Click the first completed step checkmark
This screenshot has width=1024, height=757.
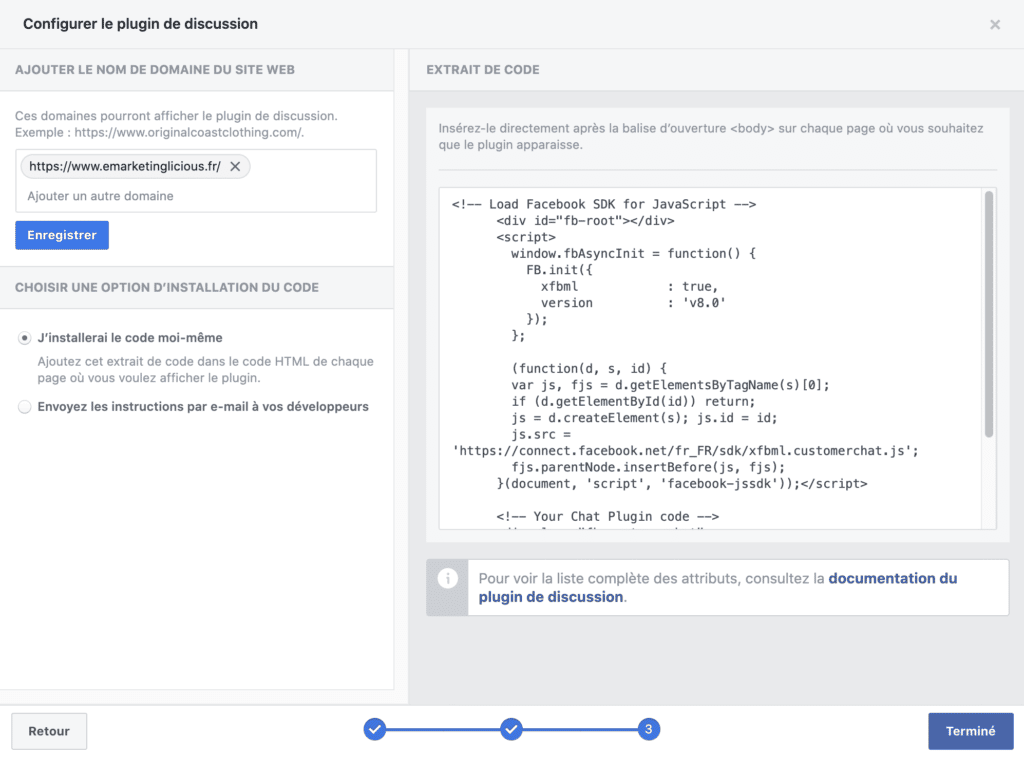(374, 730)
